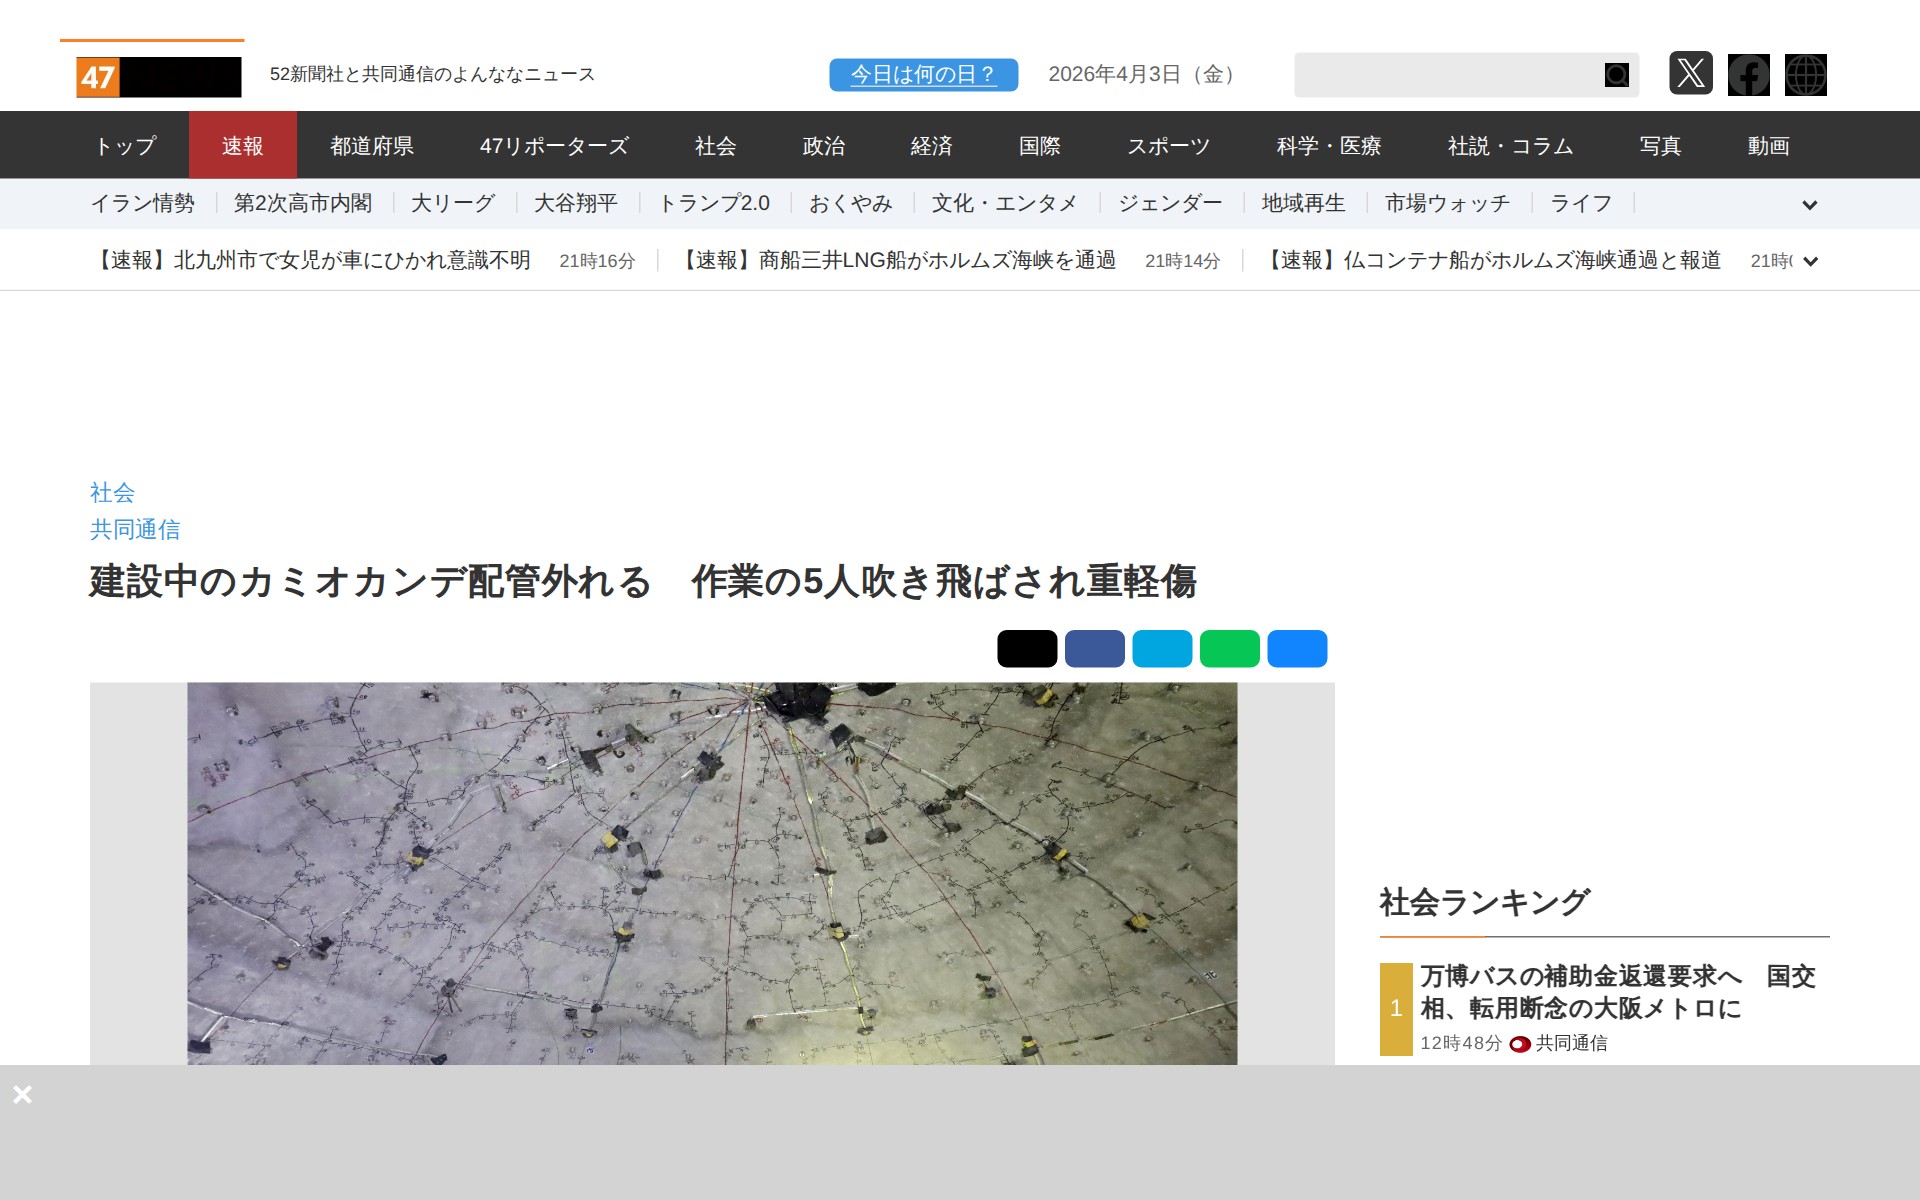The image size is (1920, 1200).
Task: Expand the topics keyword row chevron
Action: 1809,205
